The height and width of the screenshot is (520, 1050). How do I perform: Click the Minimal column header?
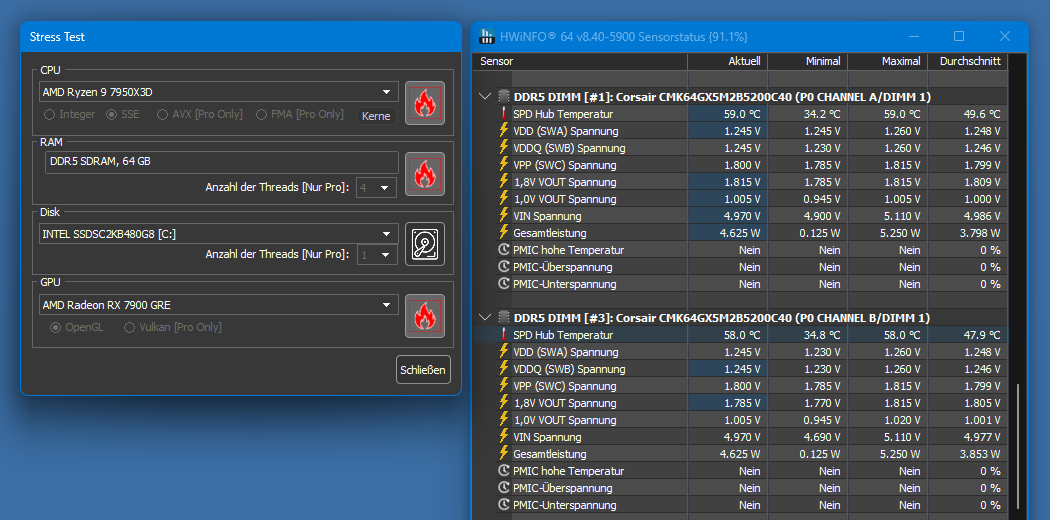click(808, 61)
